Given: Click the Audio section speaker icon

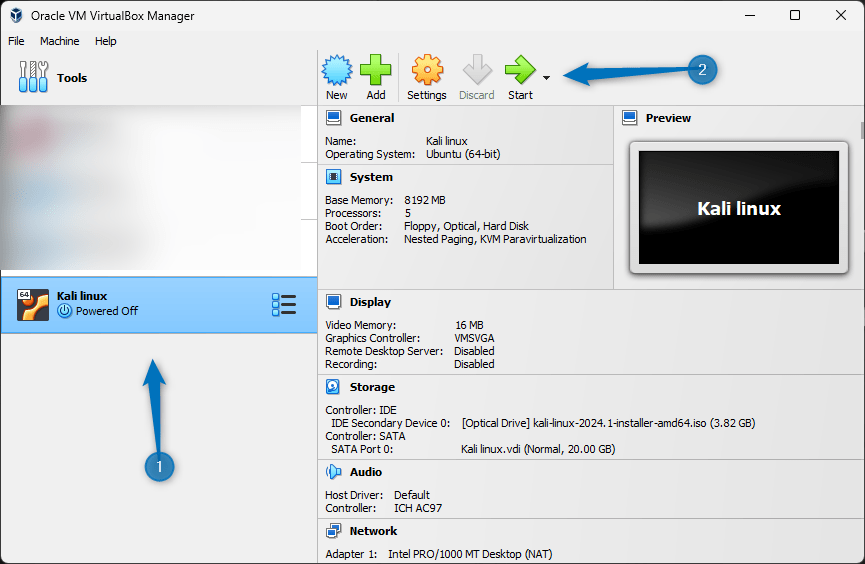Looking at the screenshot, I should pyautogui.click(x=333, y=472).
